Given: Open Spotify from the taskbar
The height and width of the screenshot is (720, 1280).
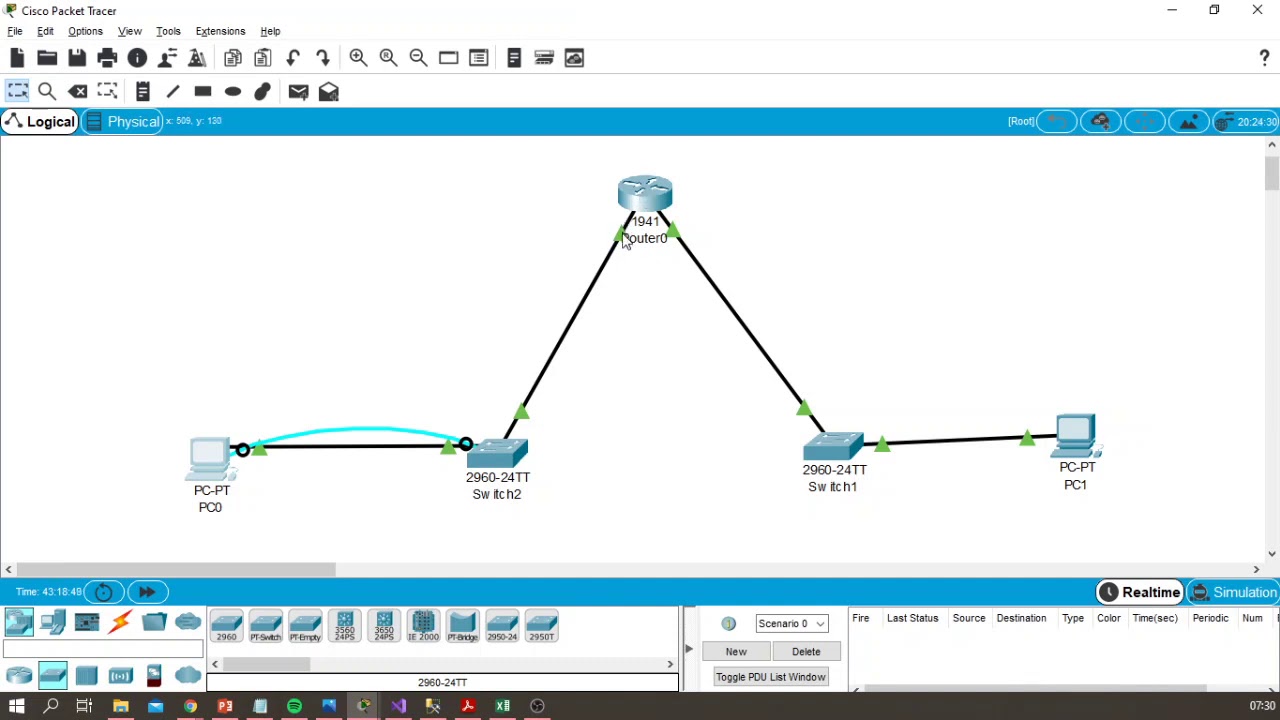Looking at the screenshot, I should 294,707.
